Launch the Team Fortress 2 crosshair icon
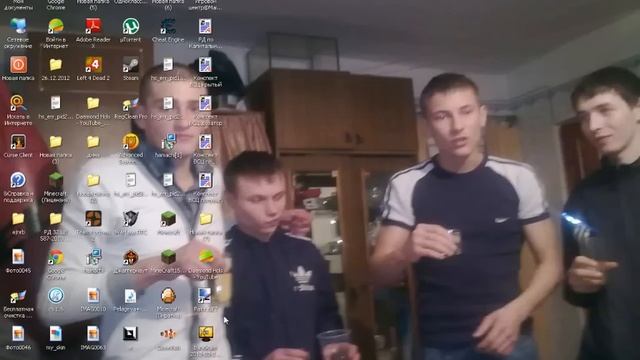Viewport: 640px width, 360px height. click(x=93, y=218)
